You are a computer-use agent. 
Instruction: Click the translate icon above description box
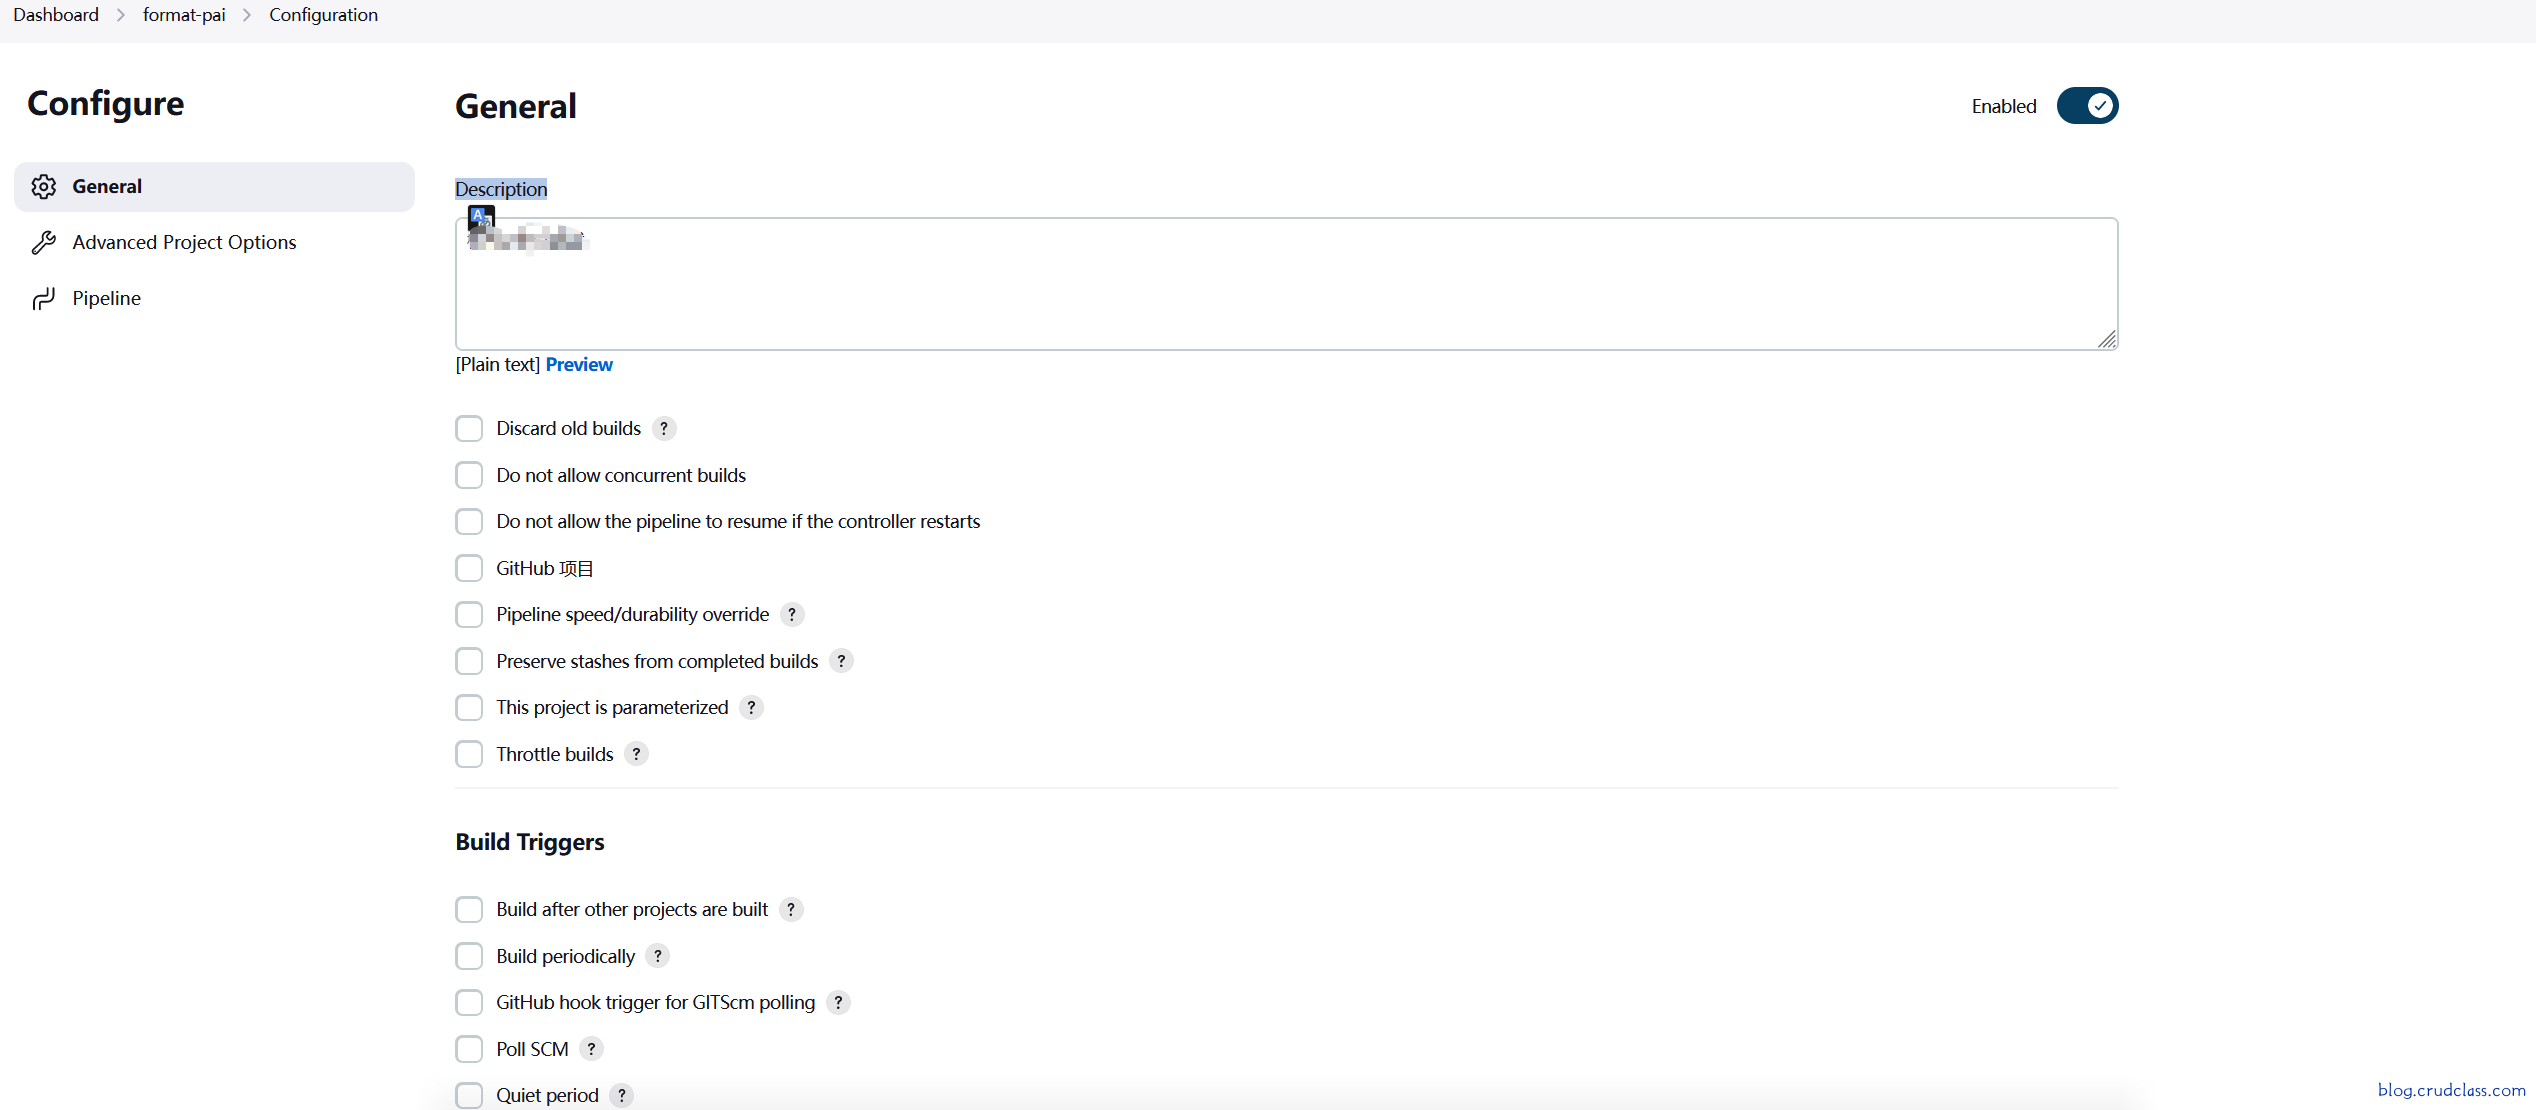(481, 216)
